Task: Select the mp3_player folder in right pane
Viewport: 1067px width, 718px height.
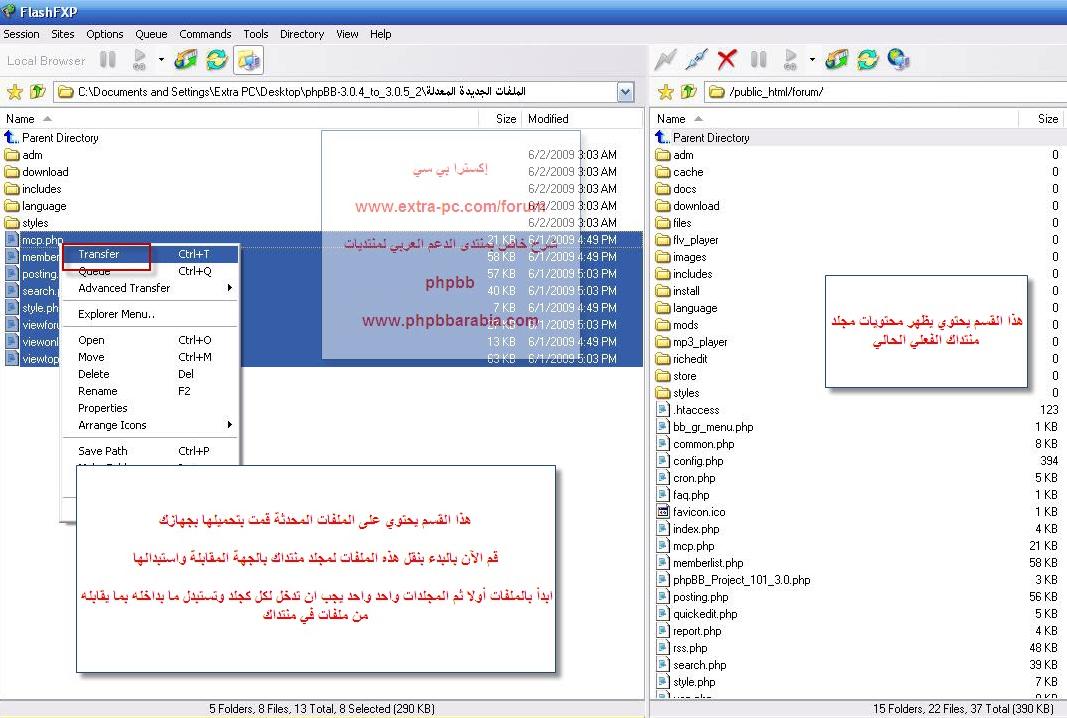Action: (x=692, y=342)
